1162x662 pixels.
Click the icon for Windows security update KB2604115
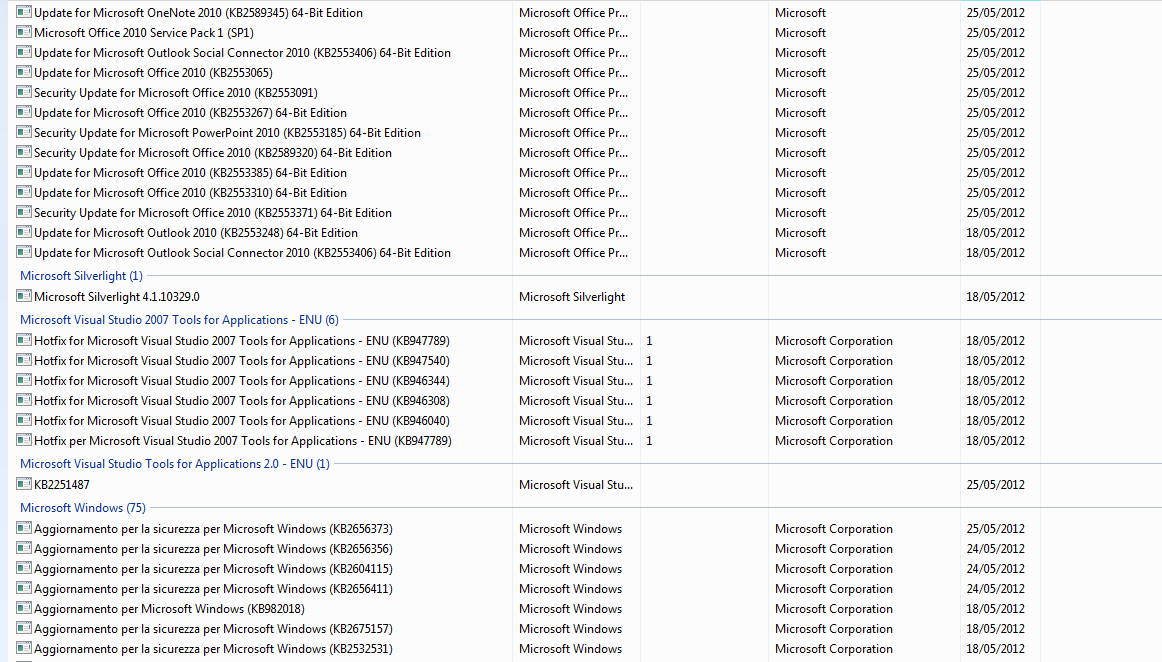24,568
